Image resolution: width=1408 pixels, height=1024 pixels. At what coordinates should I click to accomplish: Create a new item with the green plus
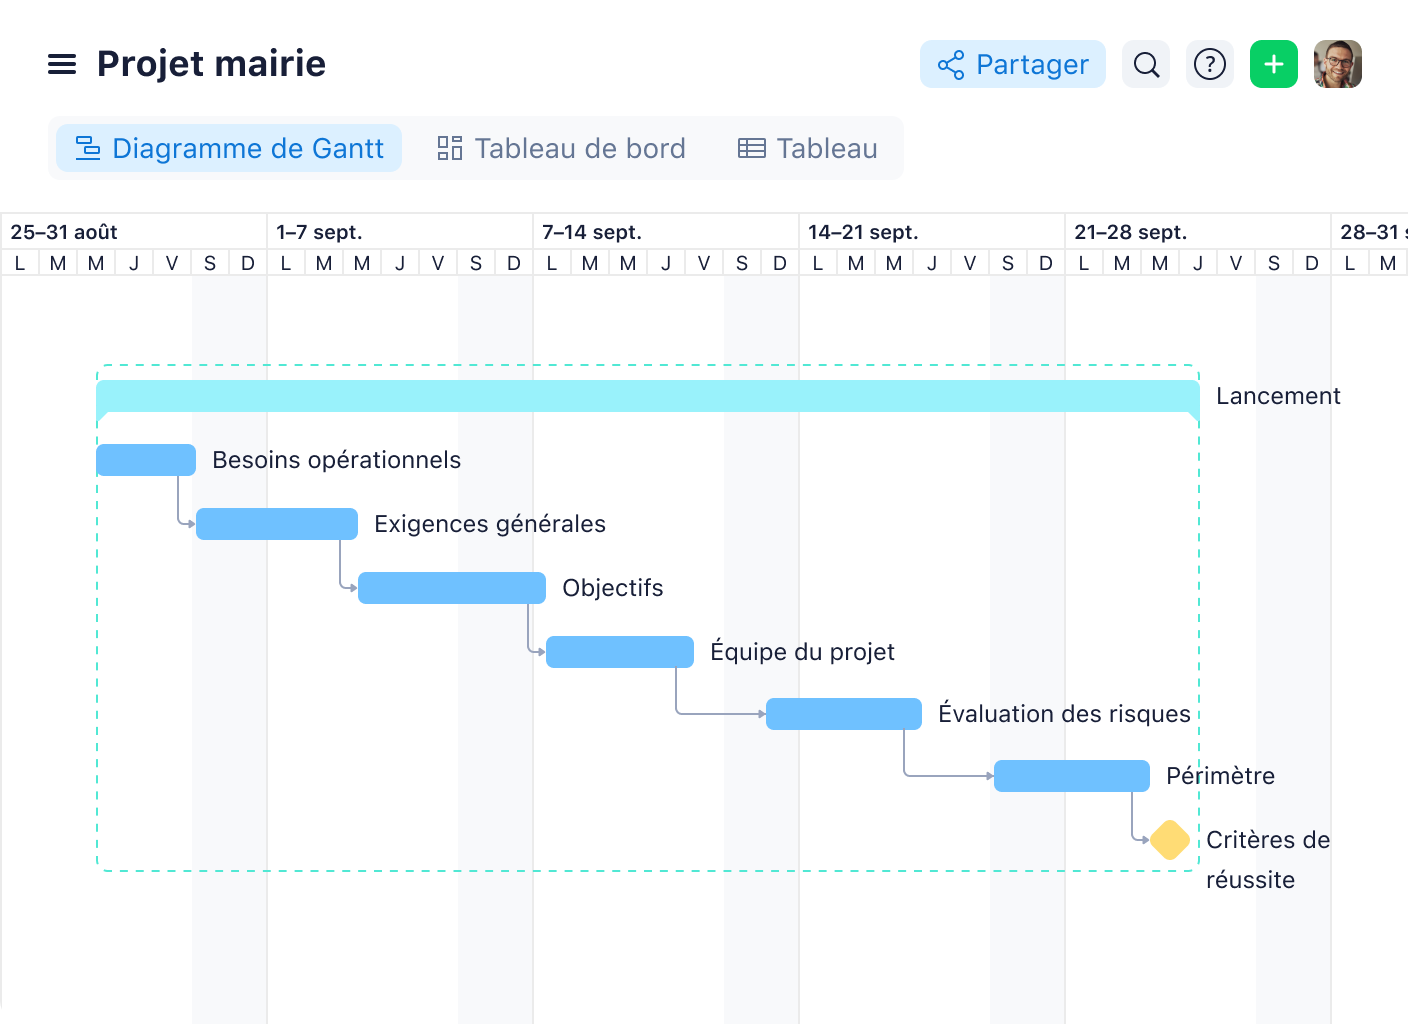[1274, 64]
